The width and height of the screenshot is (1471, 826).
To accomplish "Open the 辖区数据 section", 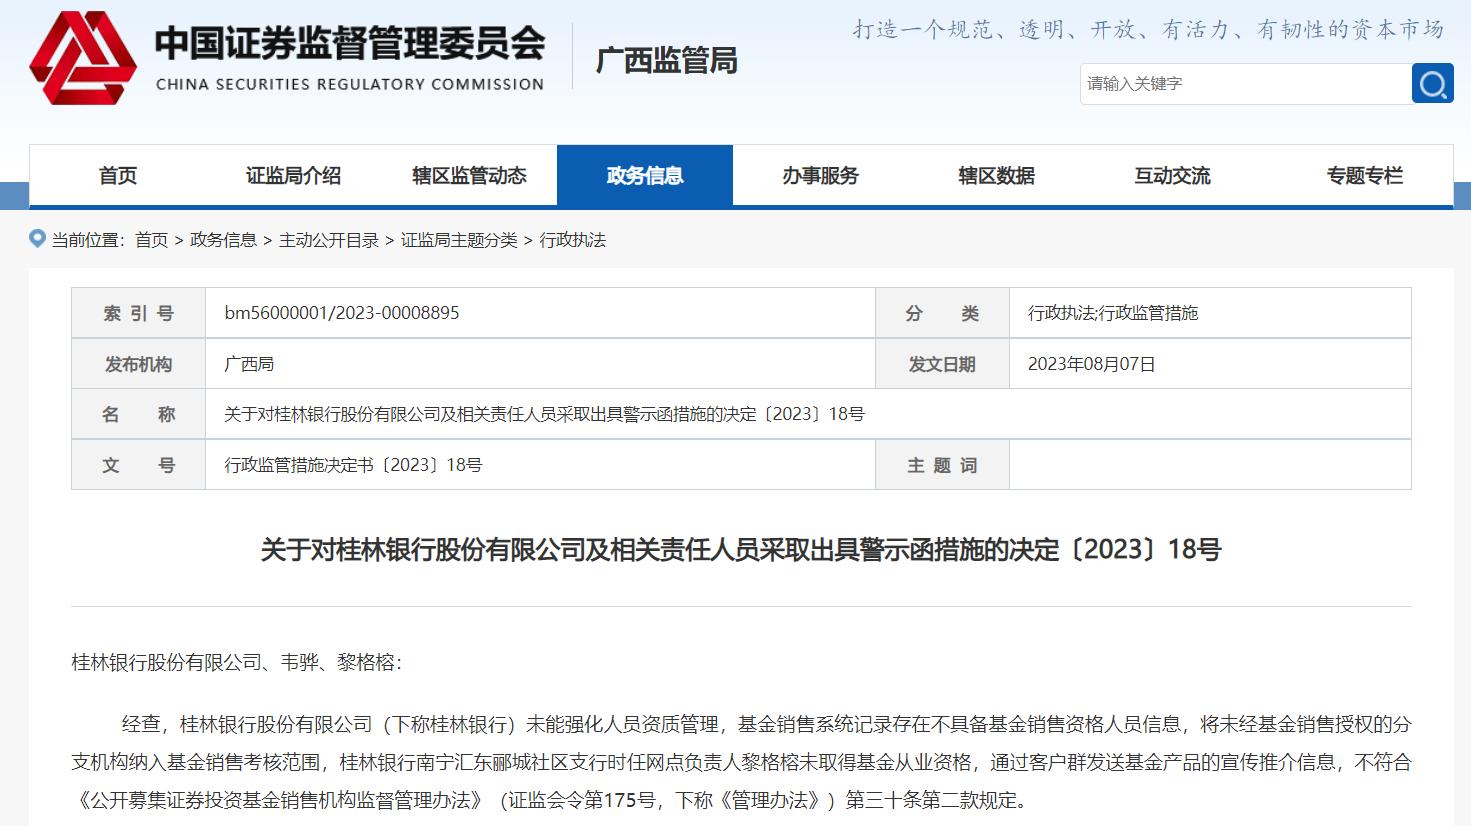I will coord(996,174).
